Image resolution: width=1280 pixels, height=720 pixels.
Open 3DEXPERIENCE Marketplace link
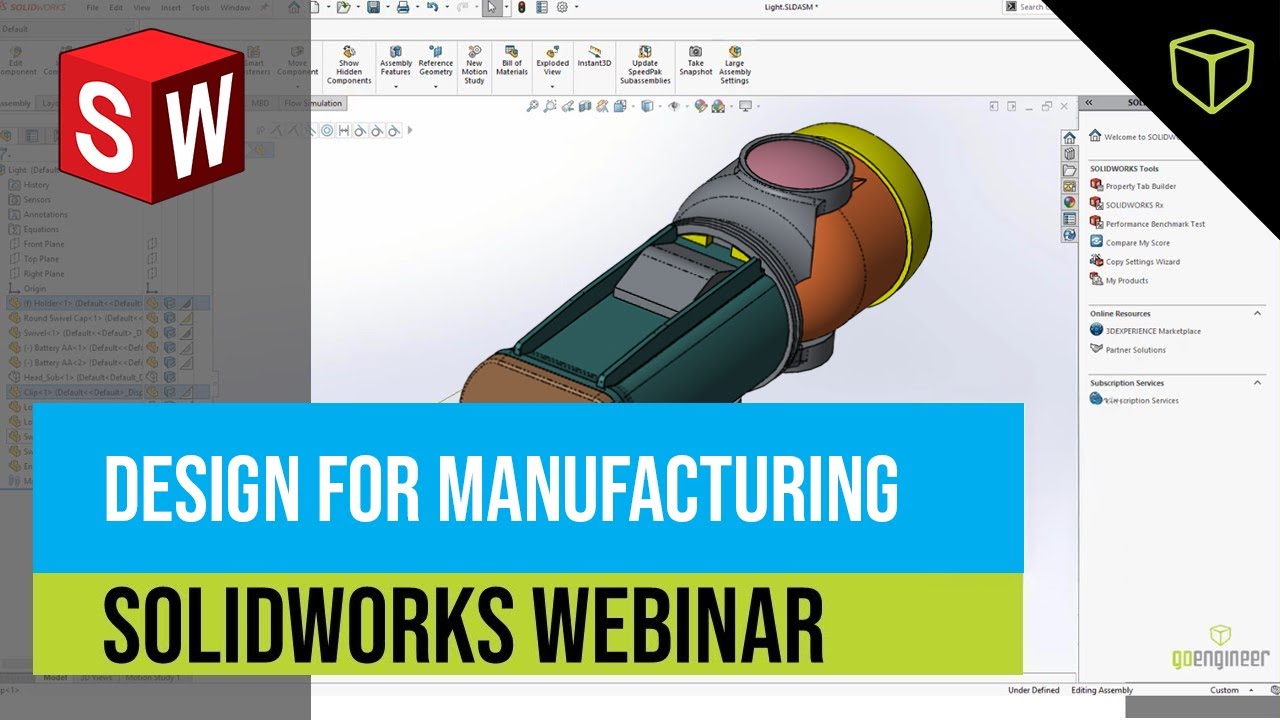point(1145,331)
